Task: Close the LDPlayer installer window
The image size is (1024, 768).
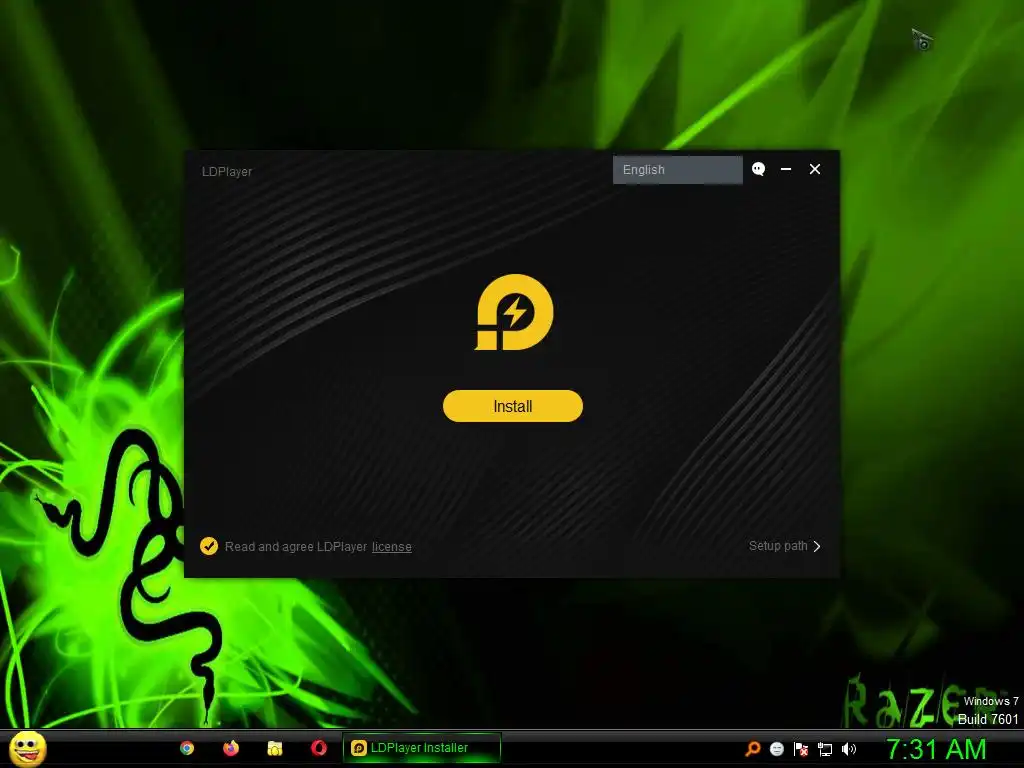Action: tap(814, 169)
